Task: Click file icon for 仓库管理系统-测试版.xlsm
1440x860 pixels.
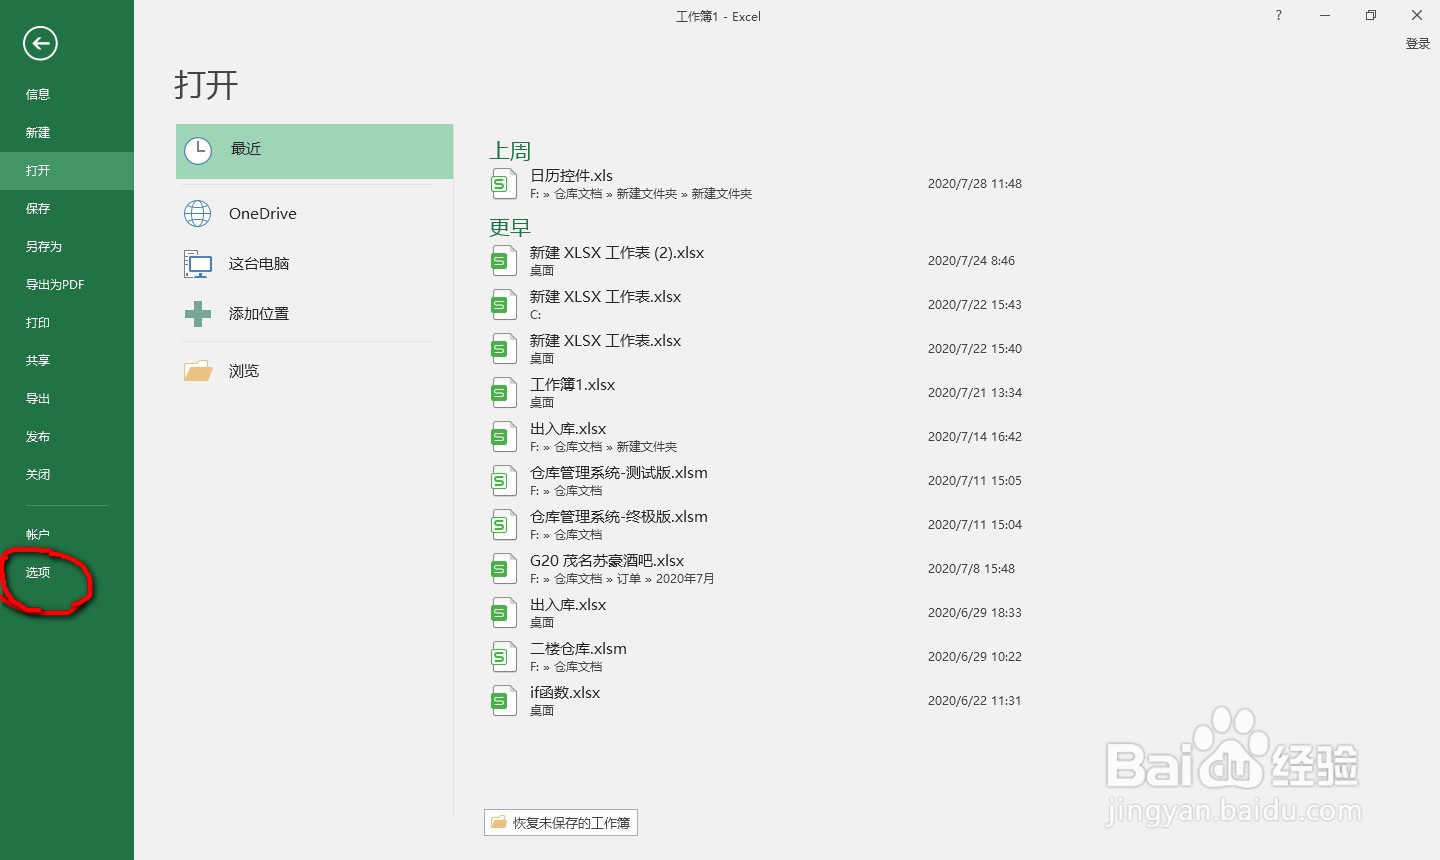Action: tap(503, 481)
